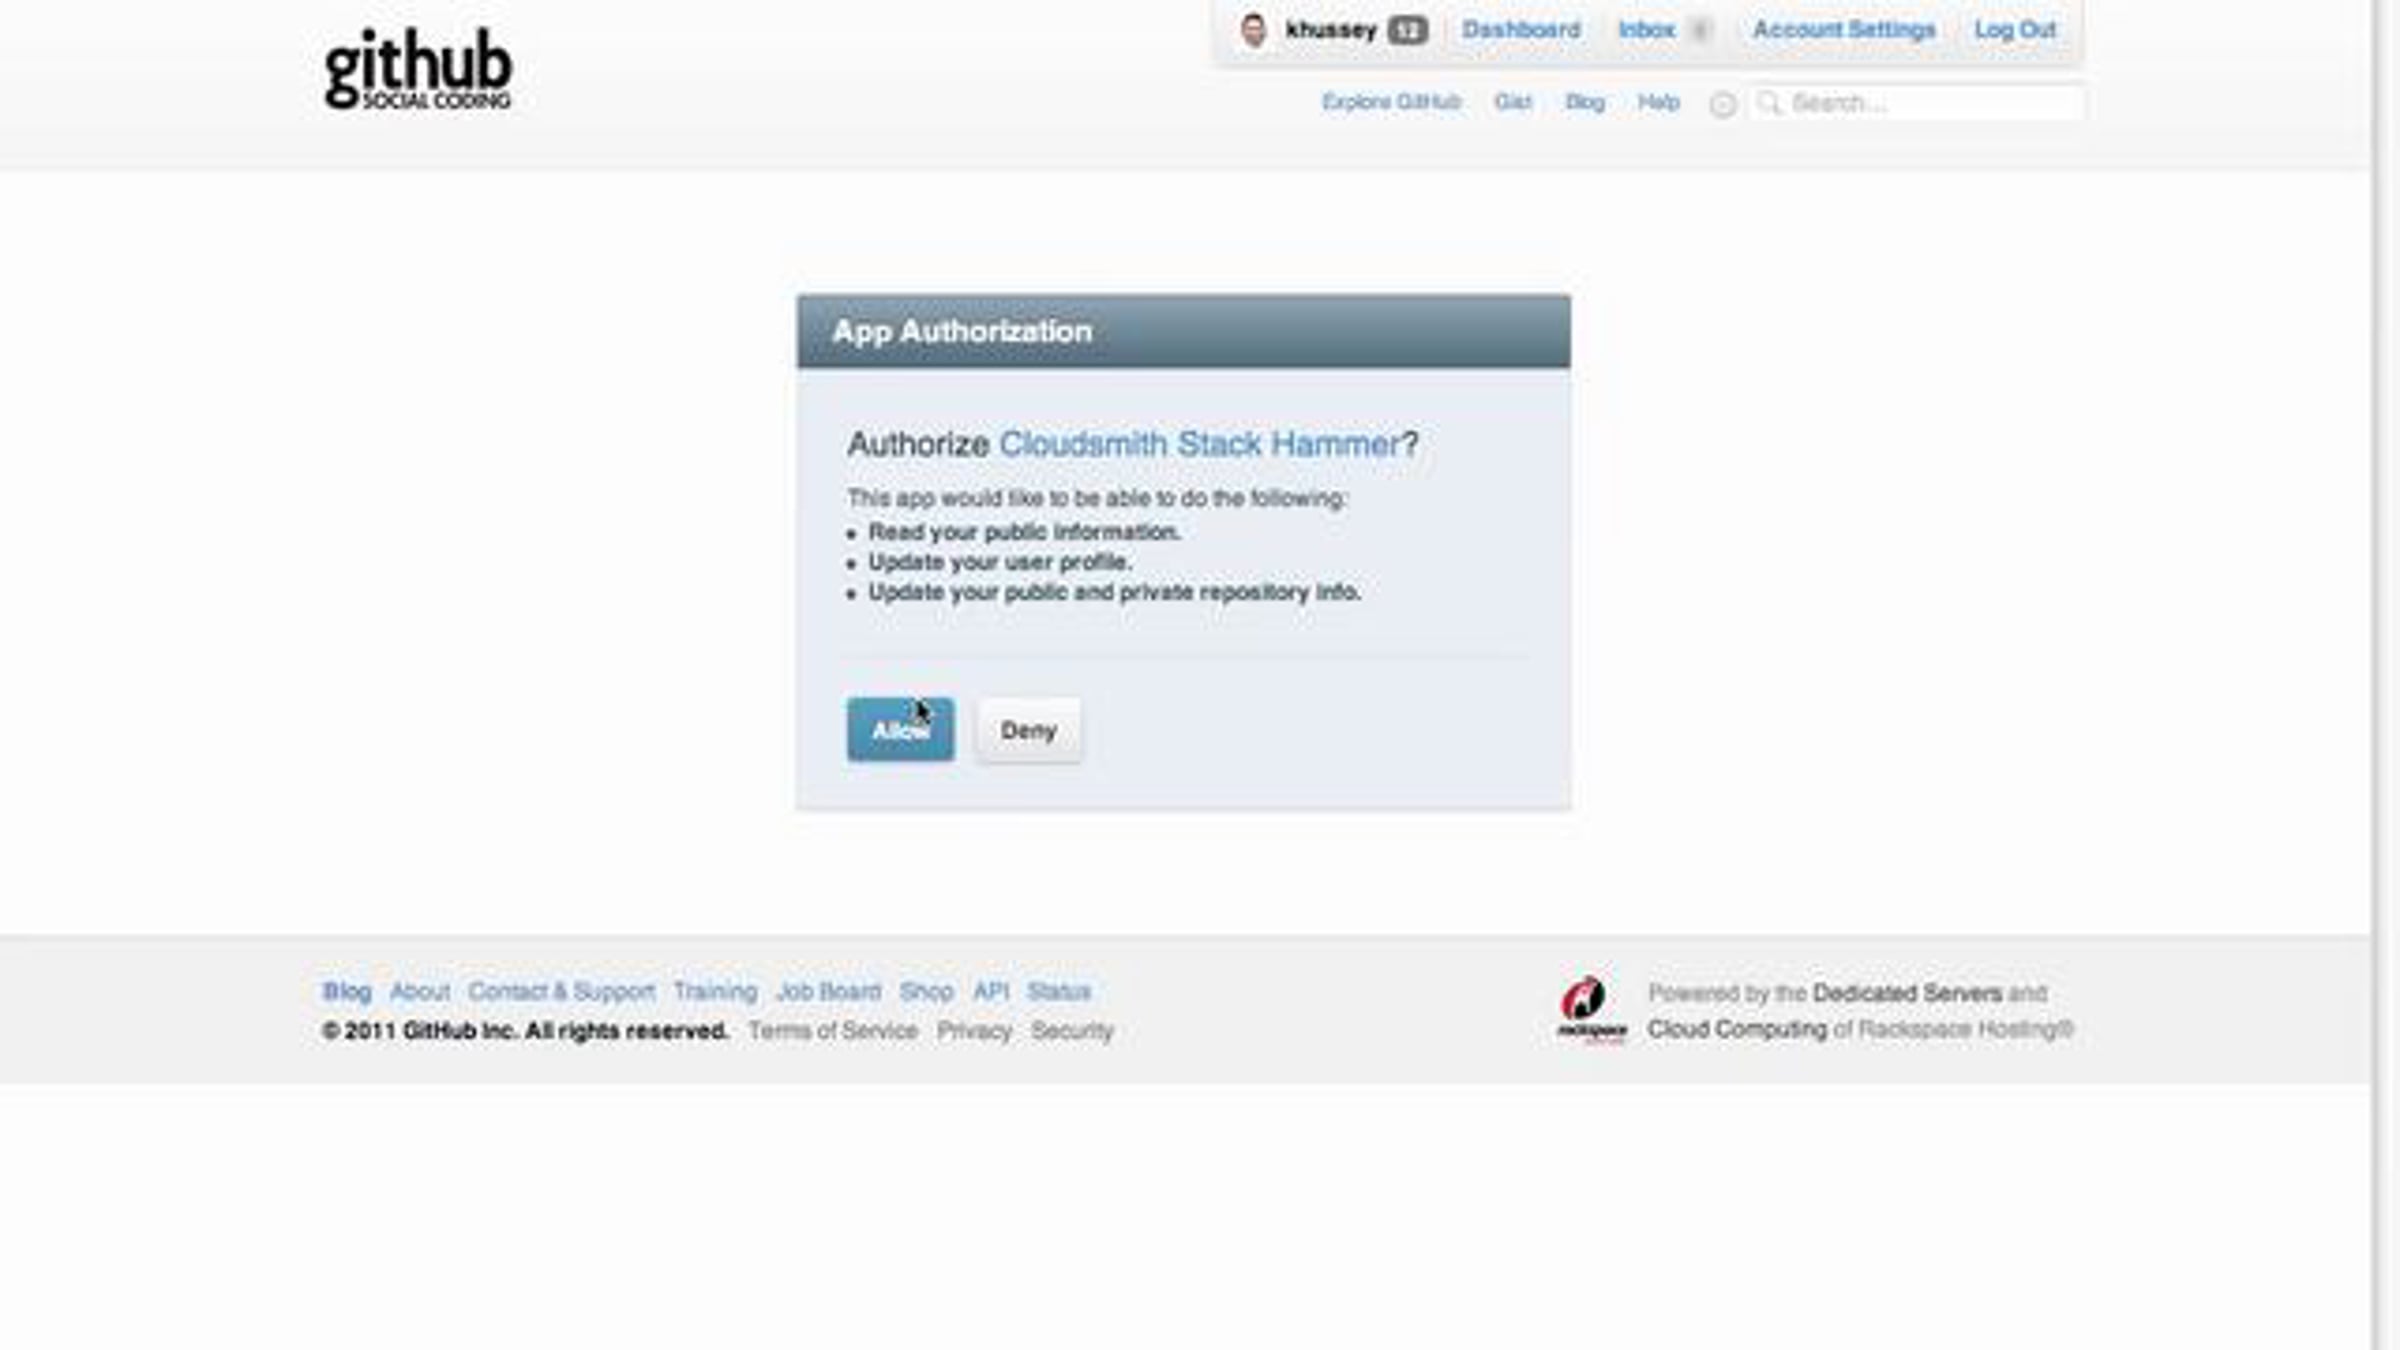Click the search magnifier icon

coord(1769,103)
